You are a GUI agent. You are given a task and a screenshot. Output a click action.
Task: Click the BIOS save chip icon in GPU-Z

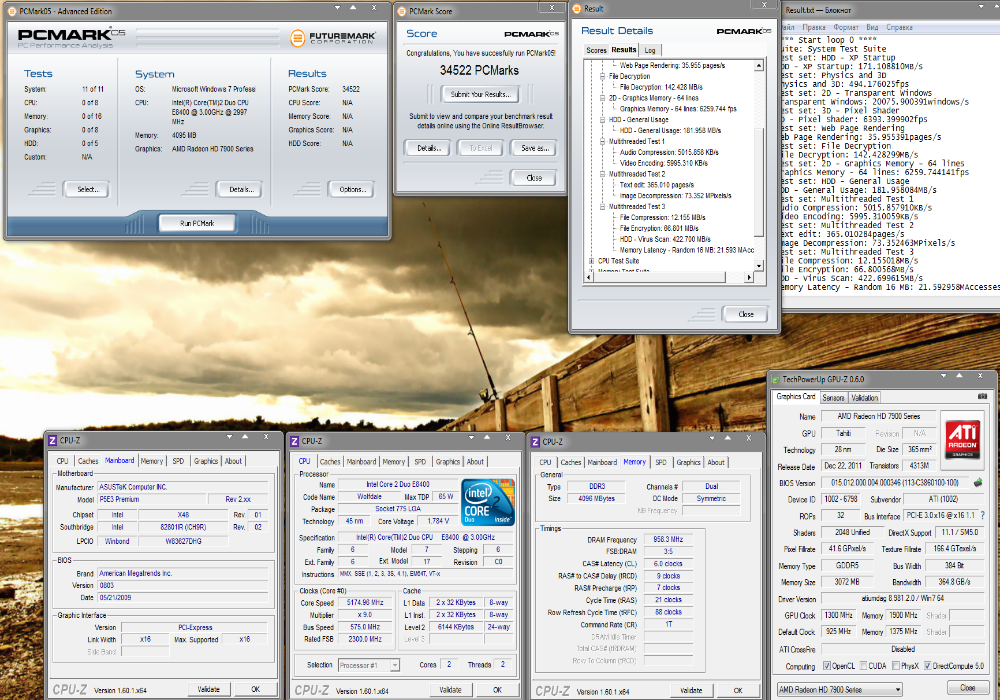tap(978, 482)
